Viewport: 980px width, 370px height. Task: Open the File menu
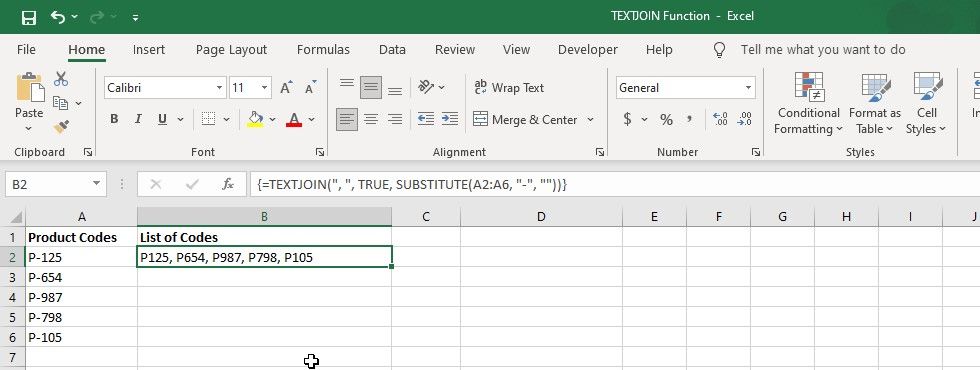point(26,50)
